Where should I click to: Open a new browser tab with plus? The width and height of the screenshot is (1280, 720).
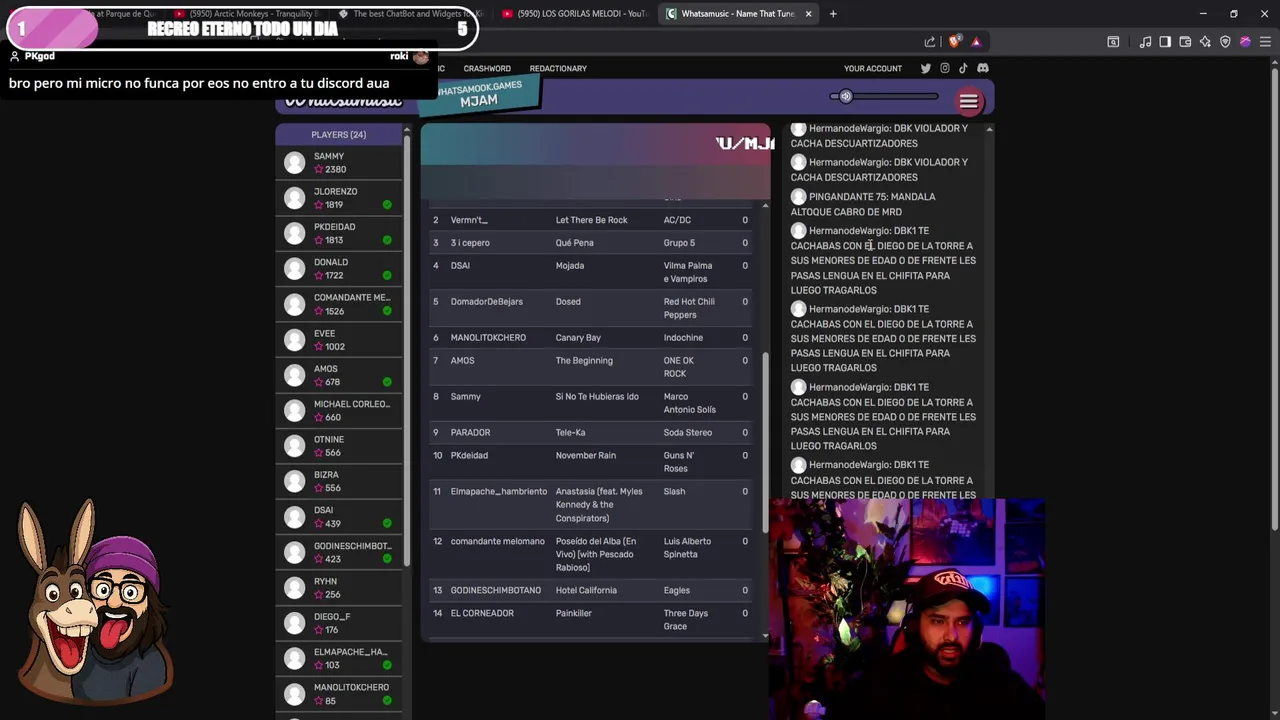pos(833,14)
